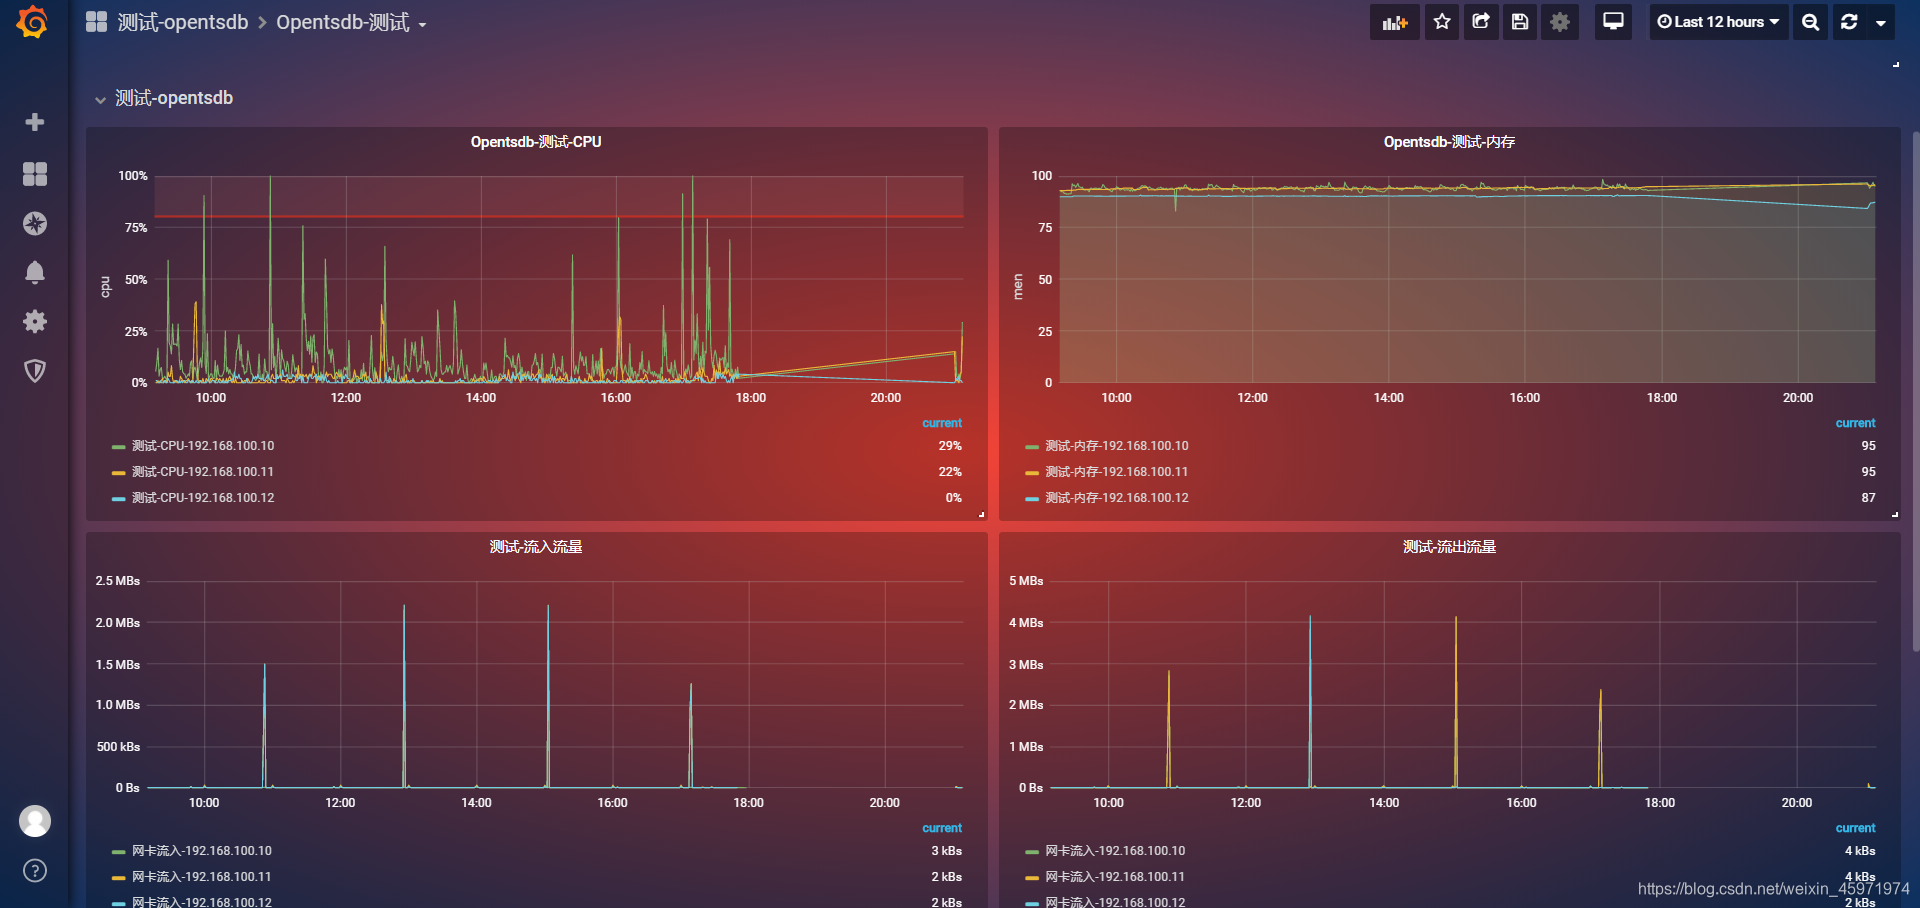1920x908 pixels.
Task: Toggle 网卡流入-192.168.100.10 in 流出流量 legend
Action: coord(1115,851)
